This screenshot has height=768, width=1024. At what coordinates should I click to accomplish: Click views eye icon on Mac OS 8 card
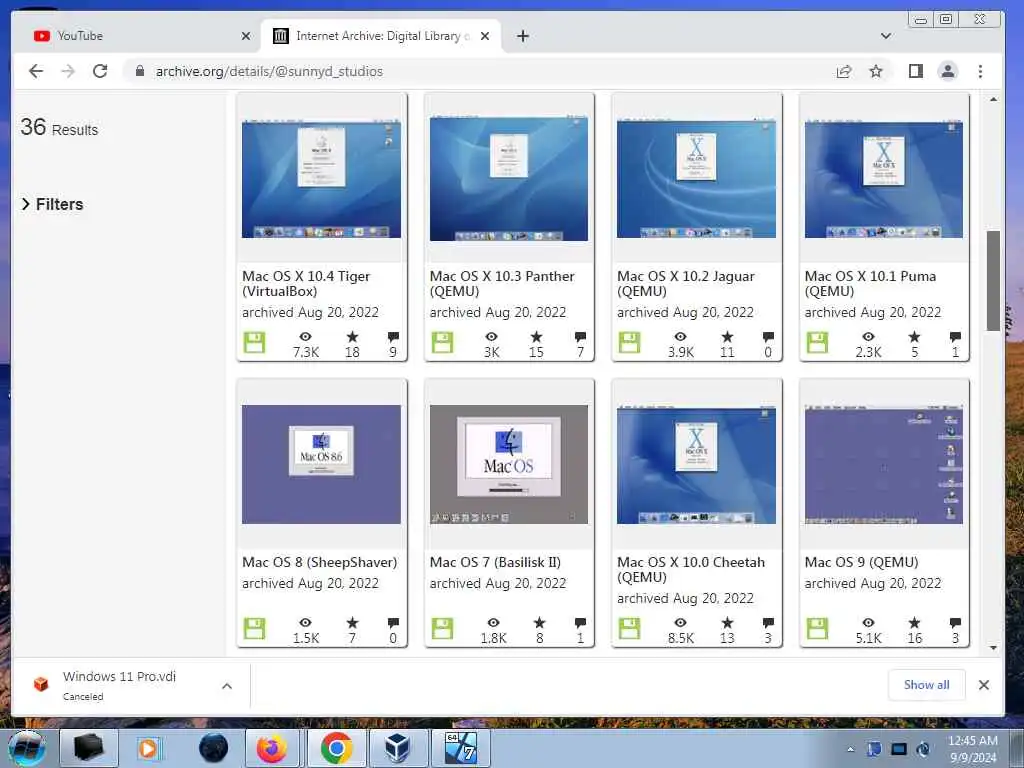(x=305, y=623)
